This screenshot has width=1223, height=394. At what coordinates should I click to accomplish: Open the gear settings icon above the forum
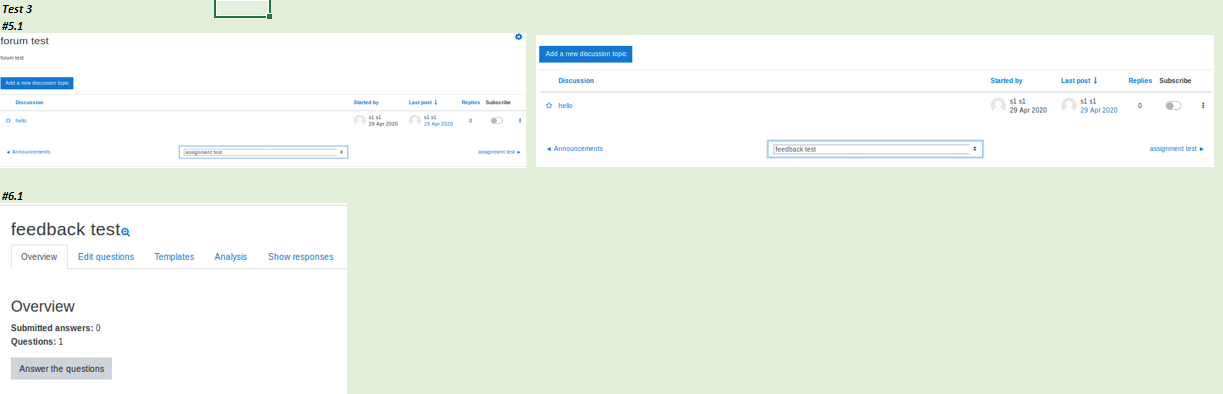coord(518,37)
